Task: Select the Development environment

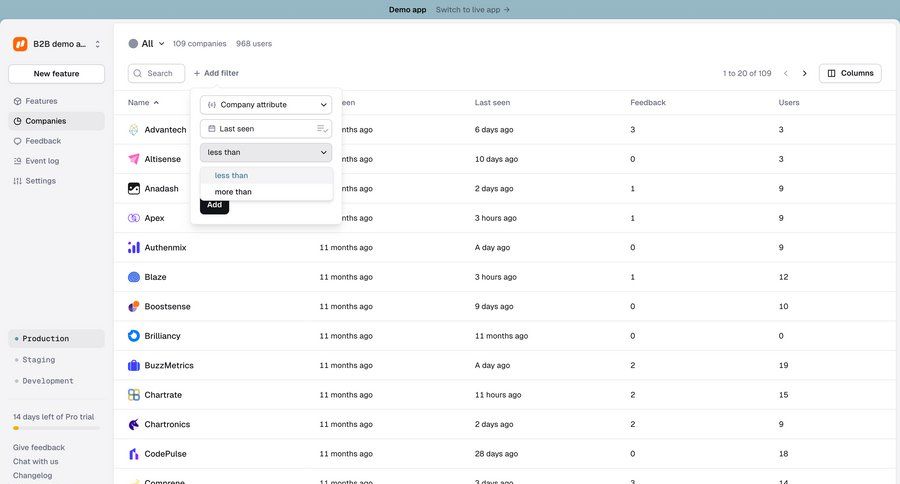Action: click(56, 381)
